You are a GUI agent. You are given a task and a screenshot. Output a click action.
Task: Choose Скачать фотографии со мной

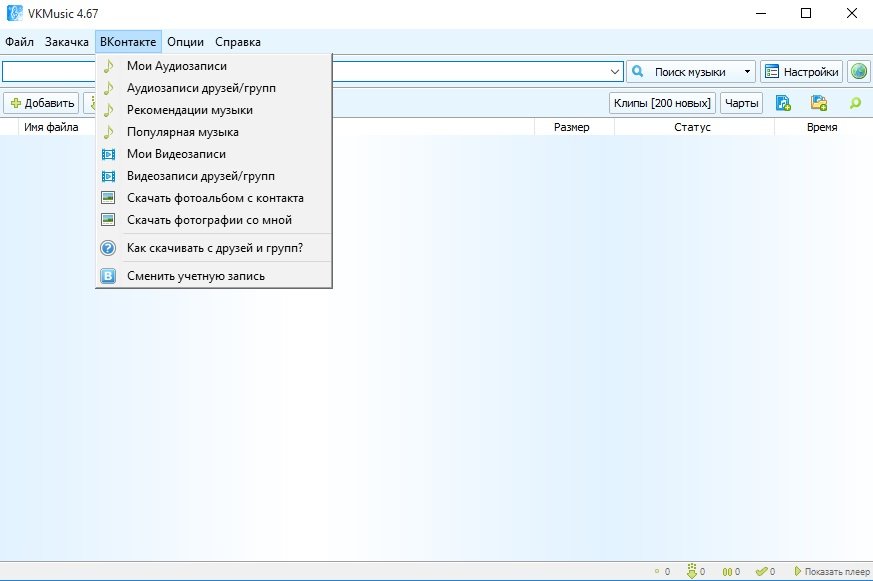click(214, 220)
